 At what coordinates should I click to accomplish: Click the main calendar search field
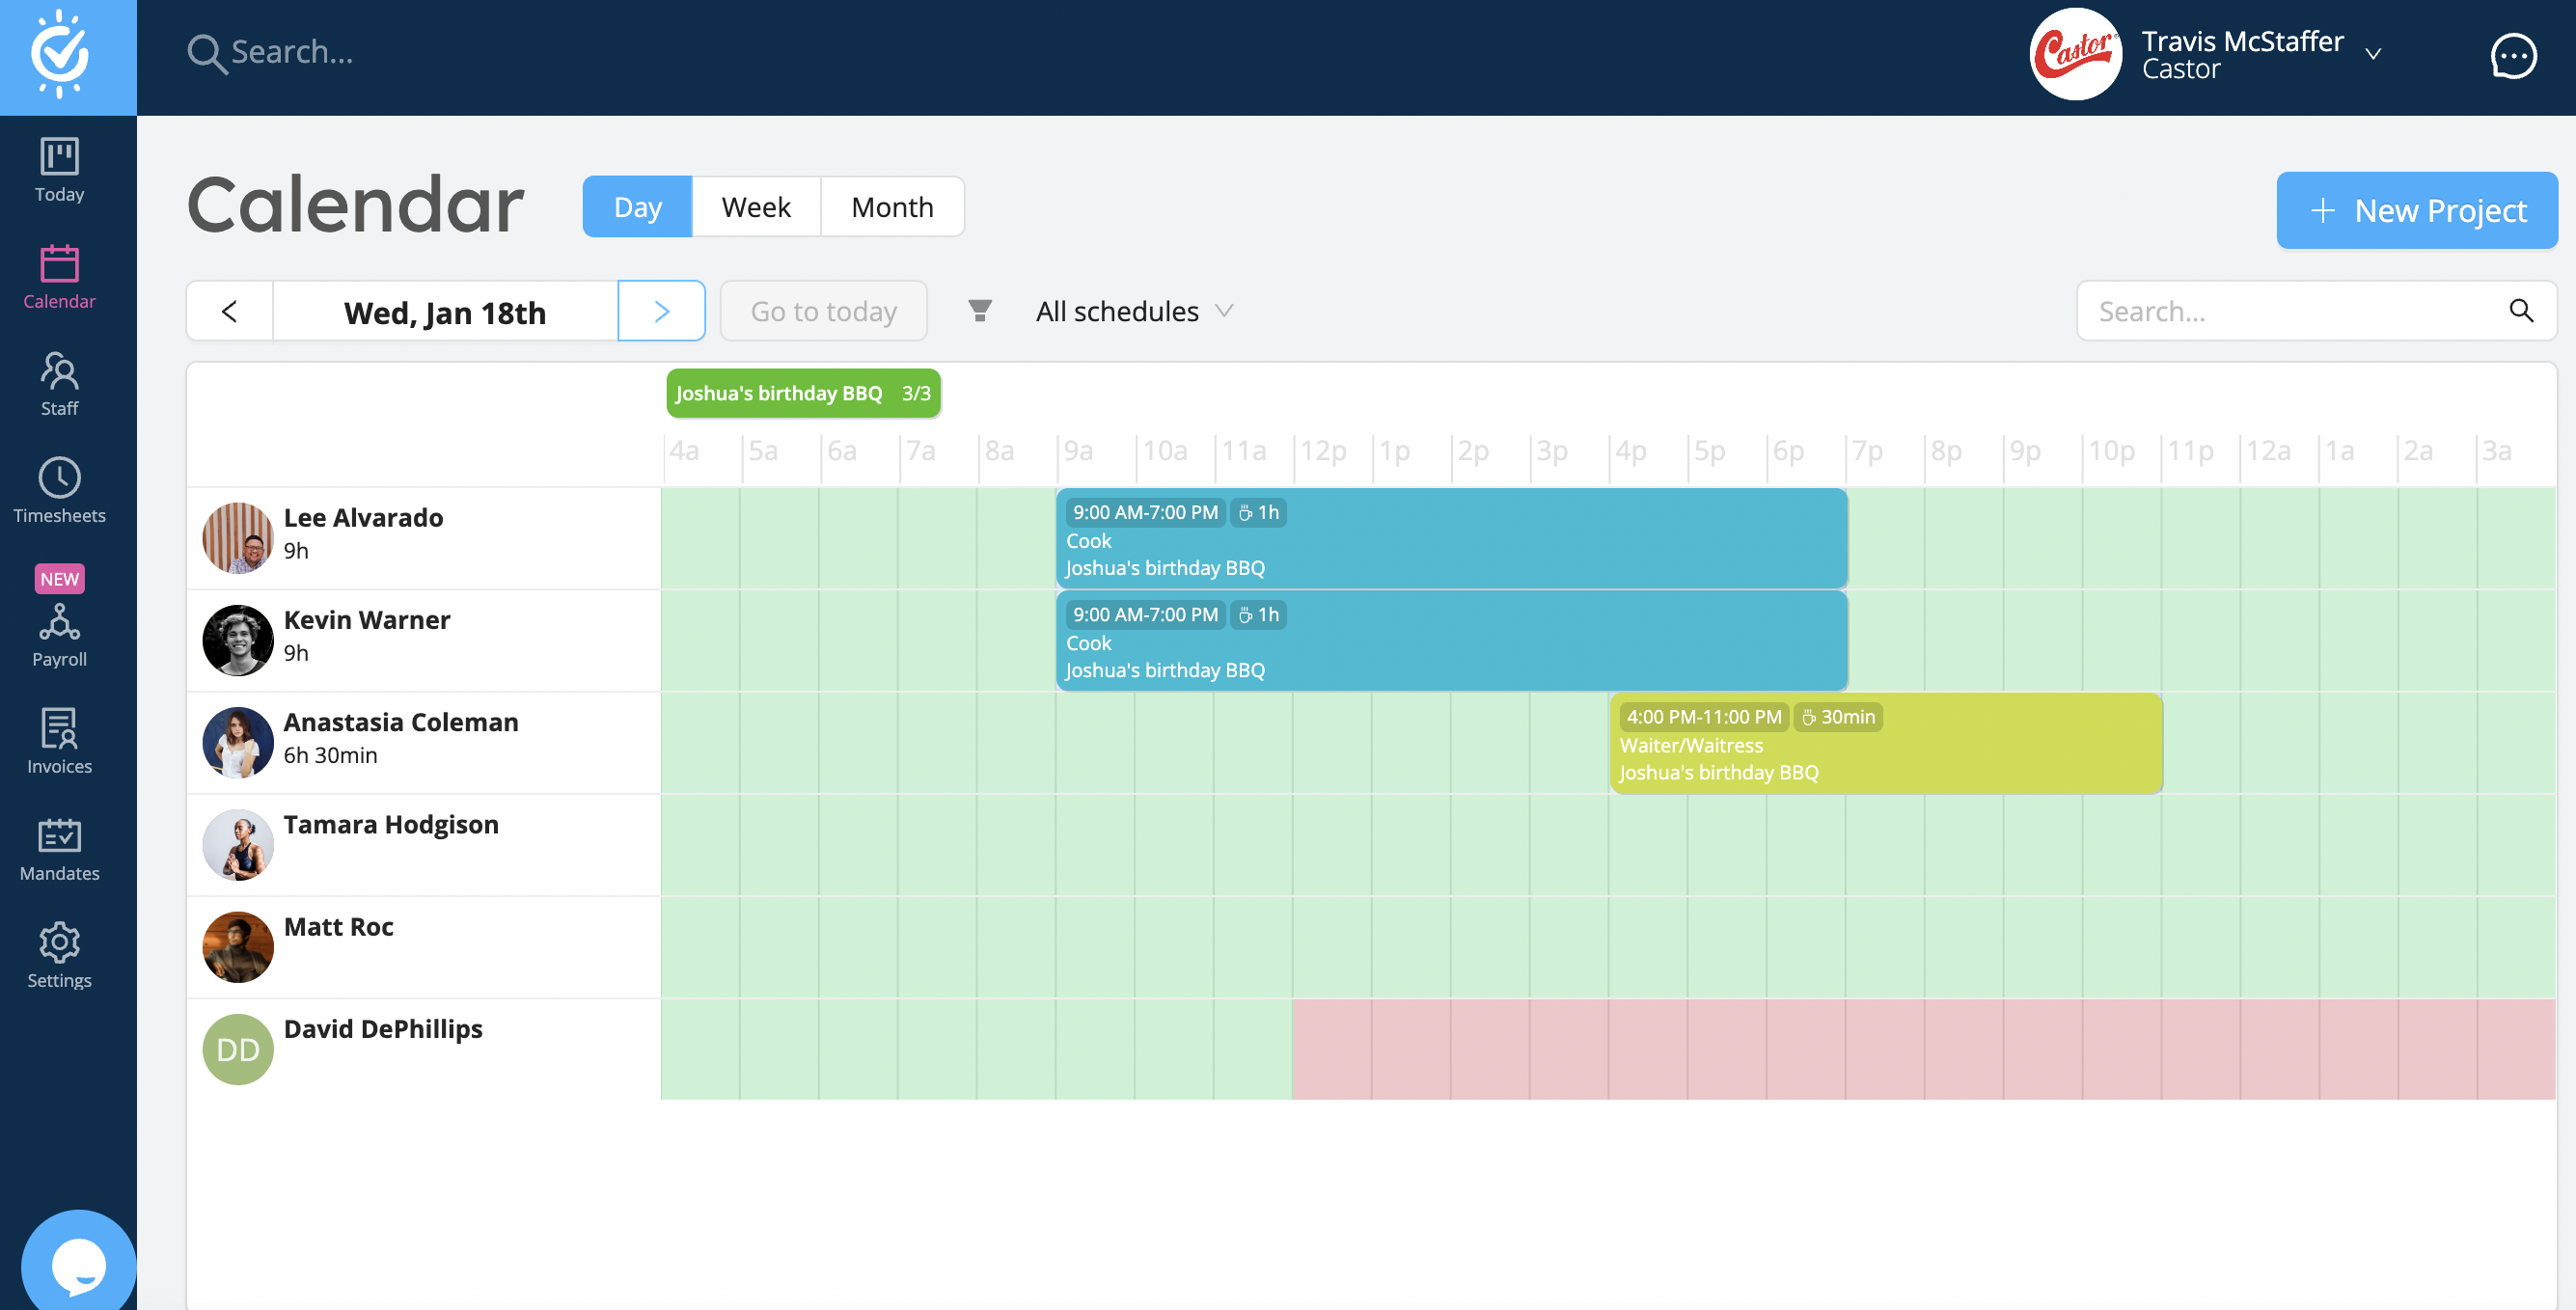2290,311
